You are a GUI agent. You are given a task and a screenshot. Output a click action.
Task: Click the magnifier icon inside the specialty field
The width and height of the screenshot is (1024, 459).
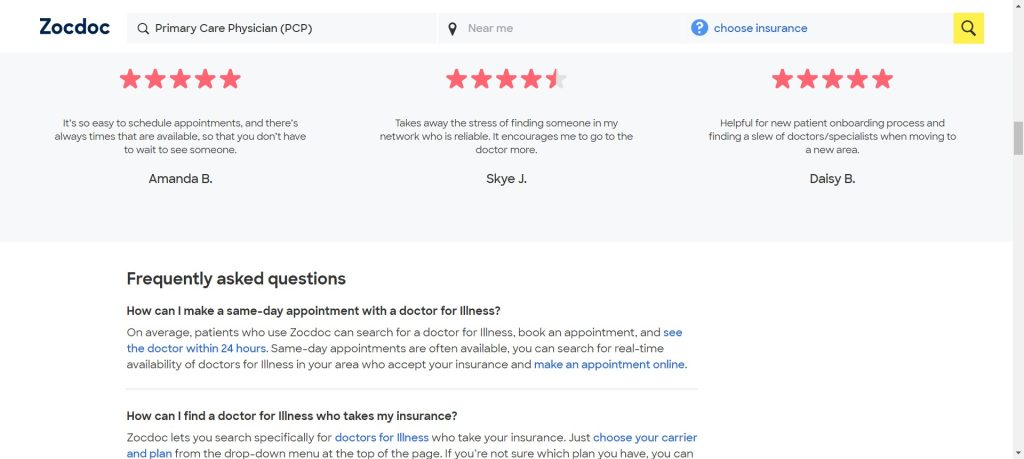(x=143, y=28)
